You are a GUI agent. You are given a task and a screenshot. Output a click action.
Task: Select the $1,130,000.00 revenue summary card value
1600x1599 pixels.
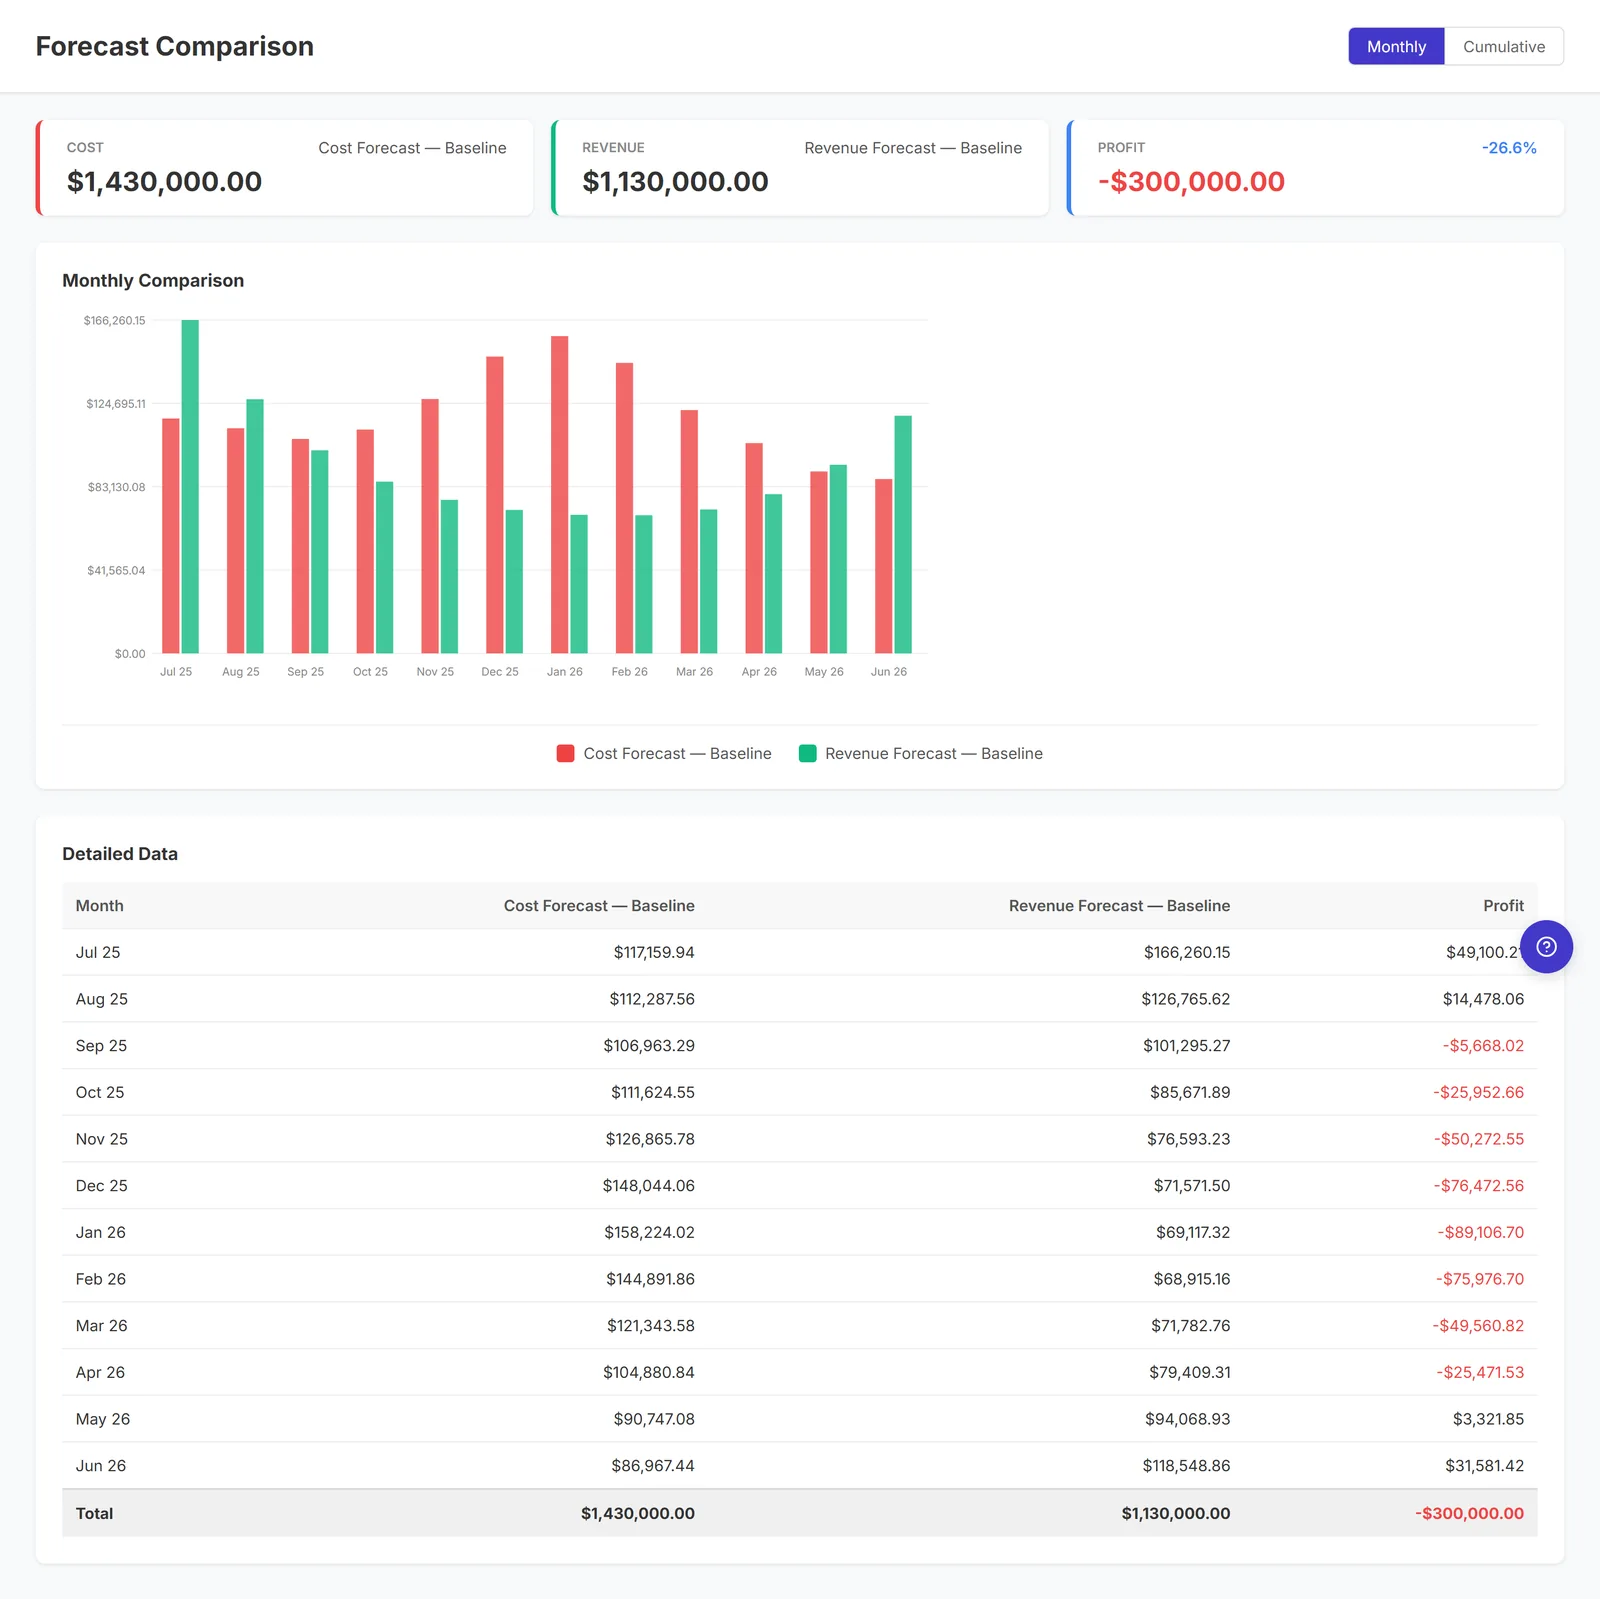675,181
